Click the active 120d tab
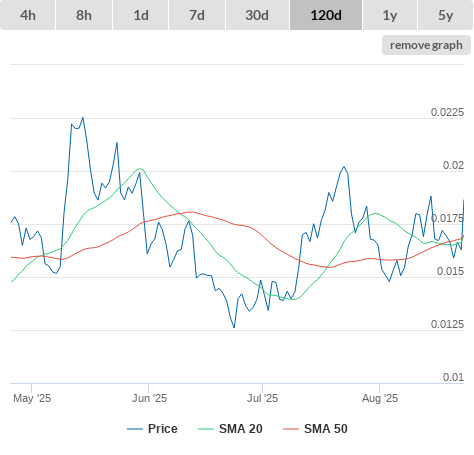Screen dimensions: 474x455 326,15
